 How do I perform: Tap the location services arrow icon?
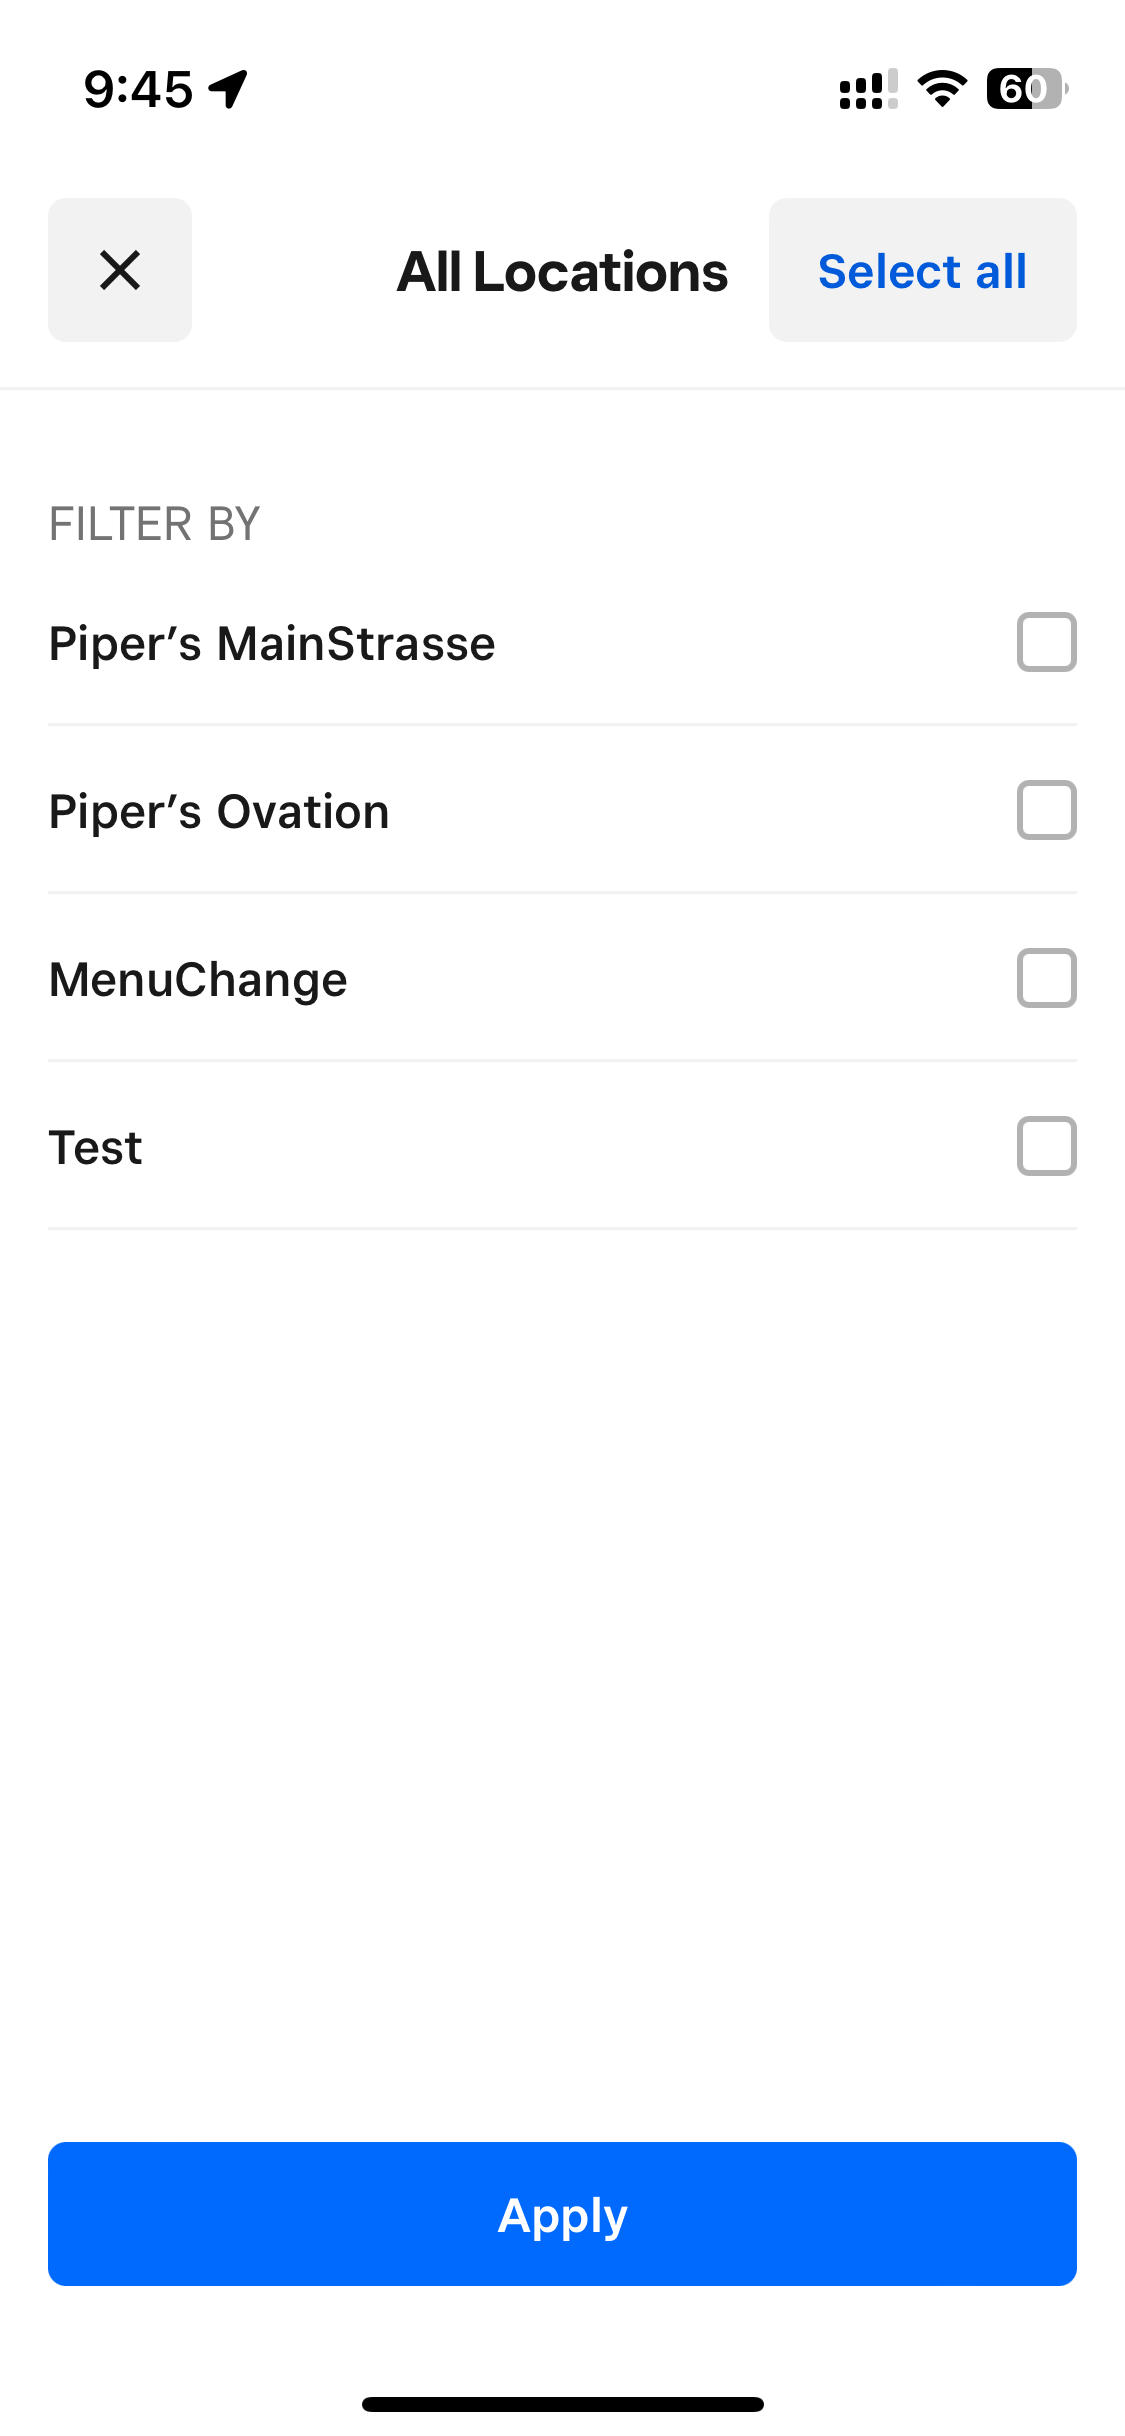(x=229, y=89)
